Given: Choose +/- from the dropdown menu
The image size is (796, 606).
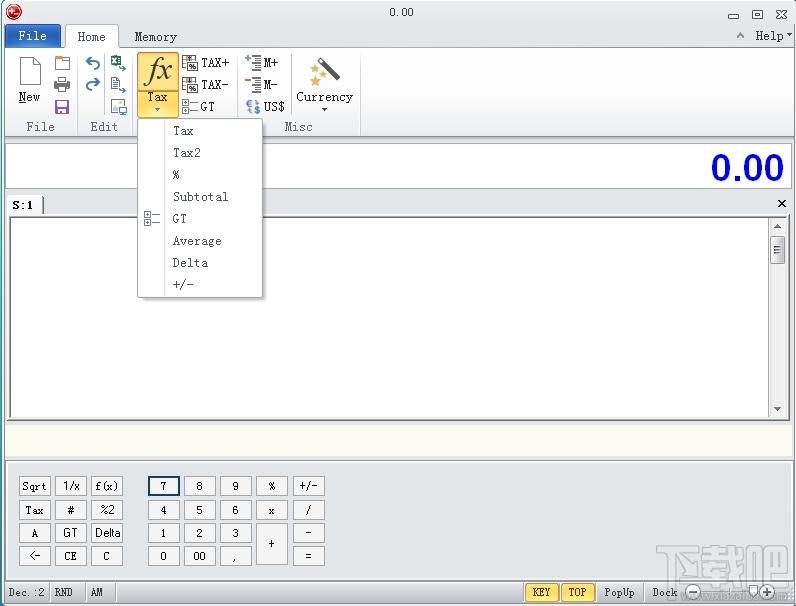Looking at the screenshot, I should pos(200,284).
